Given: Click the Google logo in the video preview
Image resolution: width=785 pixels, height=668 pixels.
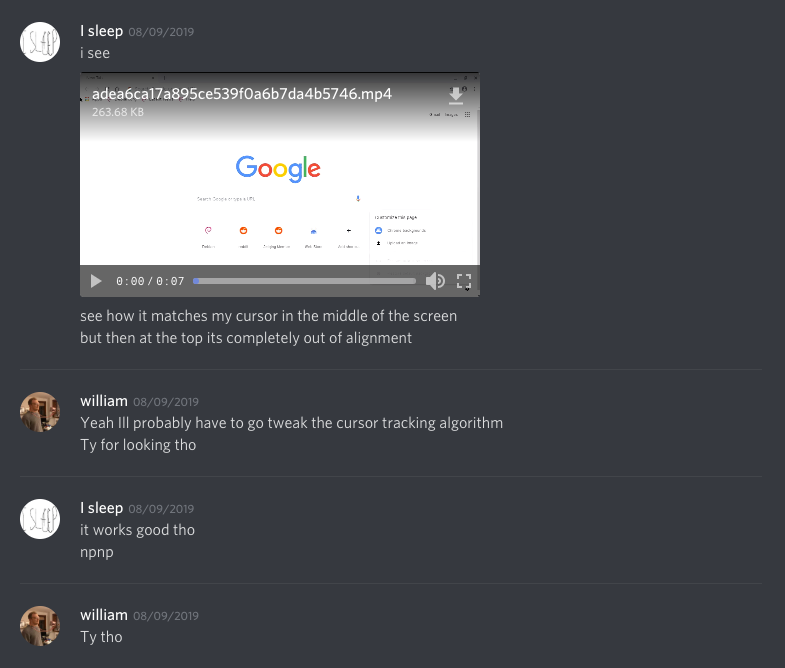Looking at the screenshot, I should tap(278, 169).
